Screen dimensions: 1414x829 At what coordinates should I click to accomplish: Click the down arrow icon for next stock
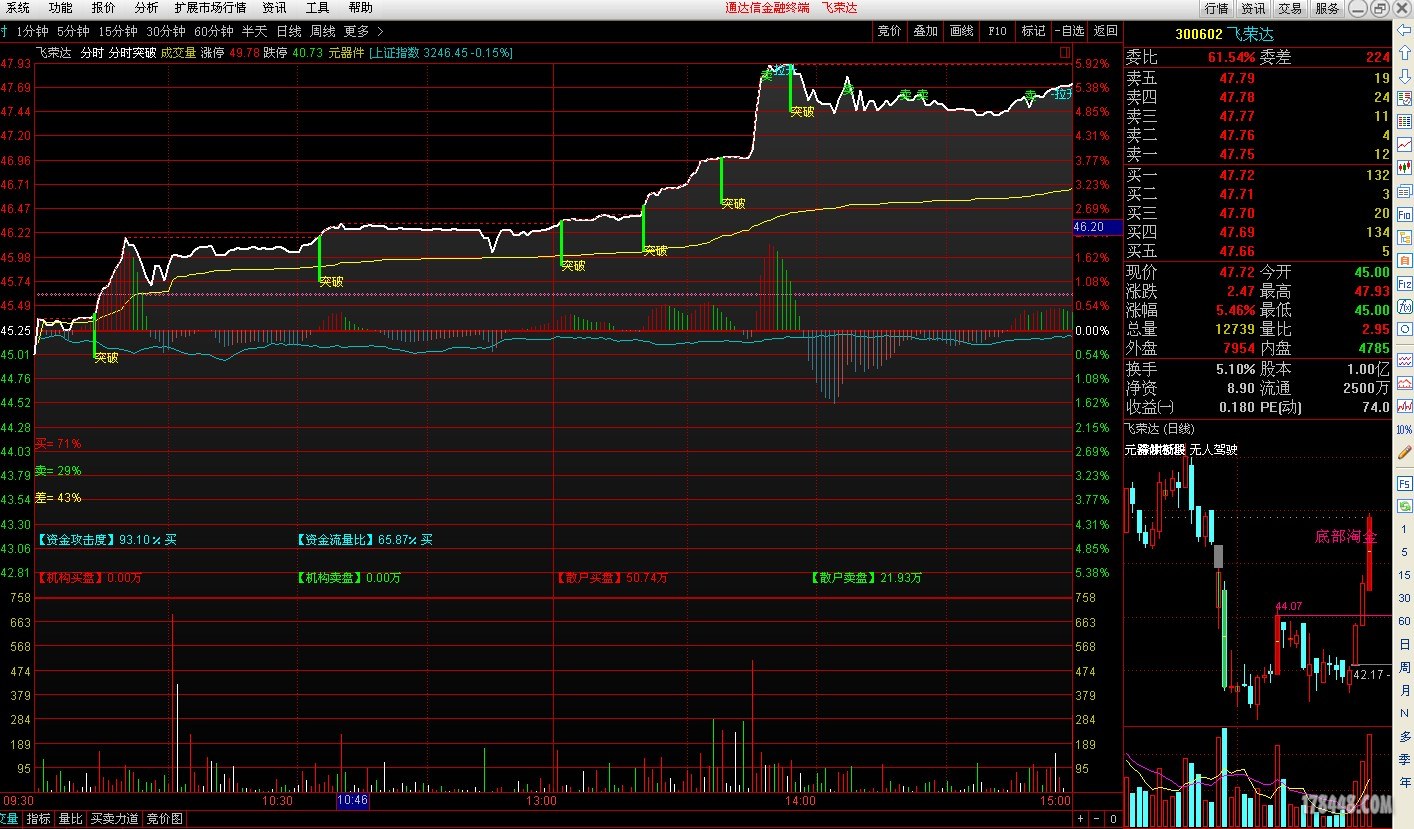coord(1403,76)
